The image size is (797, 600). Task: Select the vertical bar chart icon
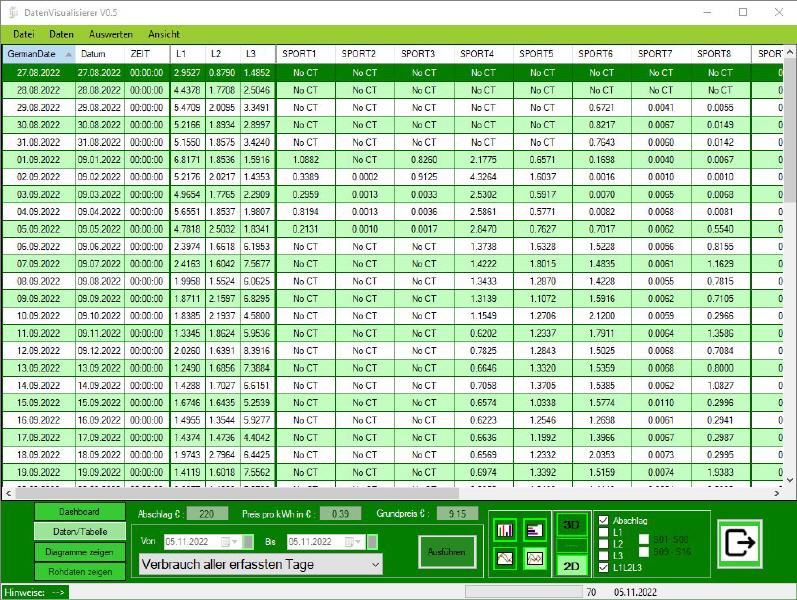(505, 530)
